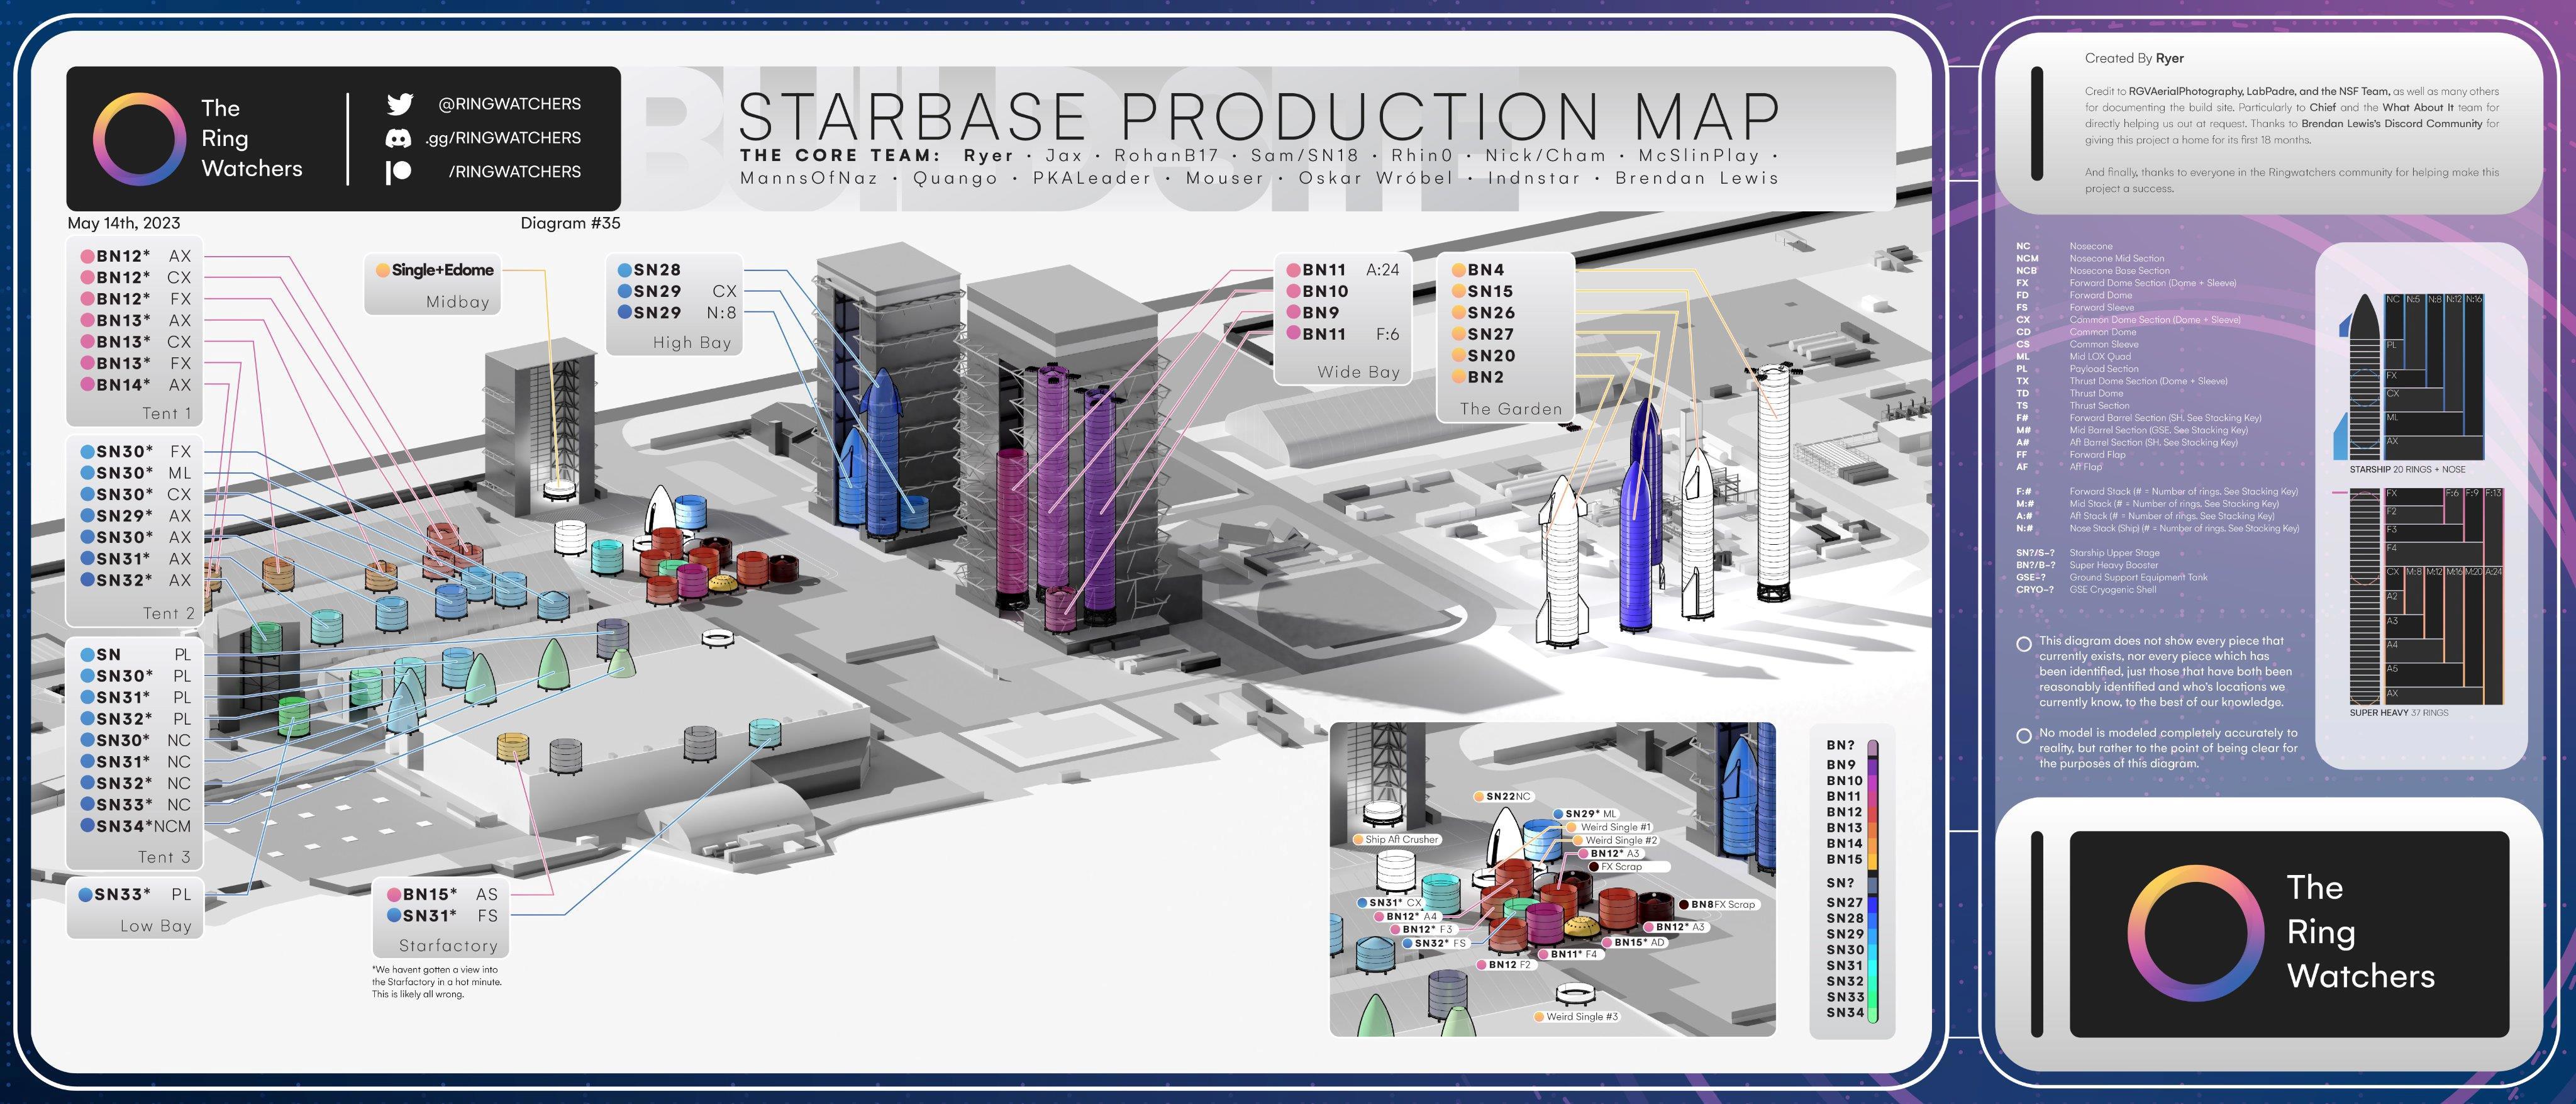The image size is (2576, 1104).
Task: Click the @RINGWATCHERS Twitter handle
Action: 509,104
